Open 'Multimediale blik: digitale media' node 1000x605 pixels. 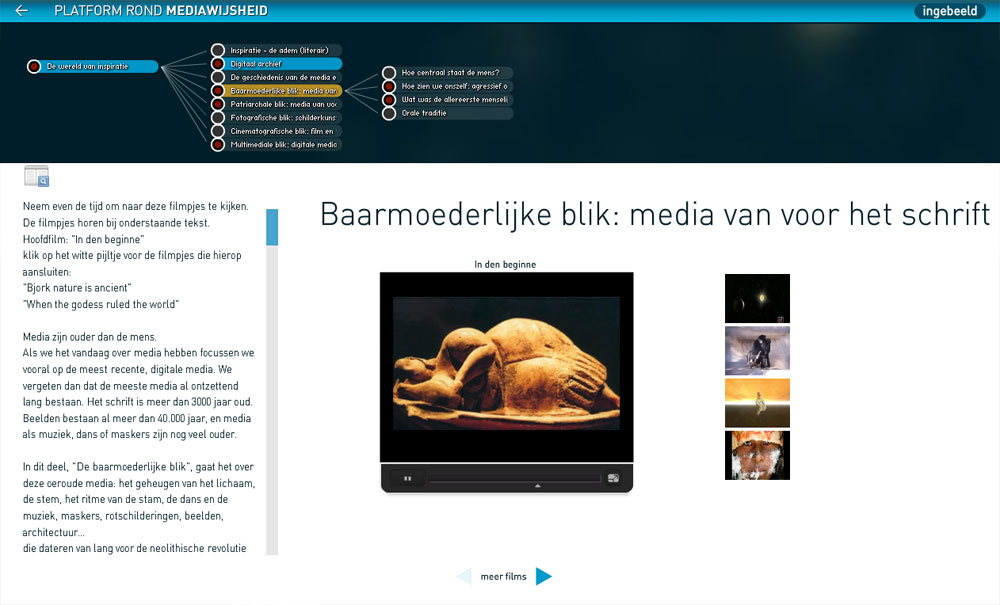pos(277,145)
